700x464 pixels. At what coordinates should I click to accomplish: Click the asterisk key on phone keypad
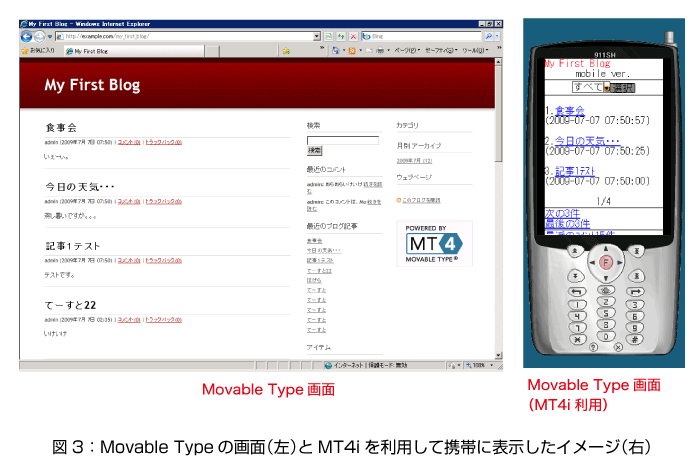point(577,339)
